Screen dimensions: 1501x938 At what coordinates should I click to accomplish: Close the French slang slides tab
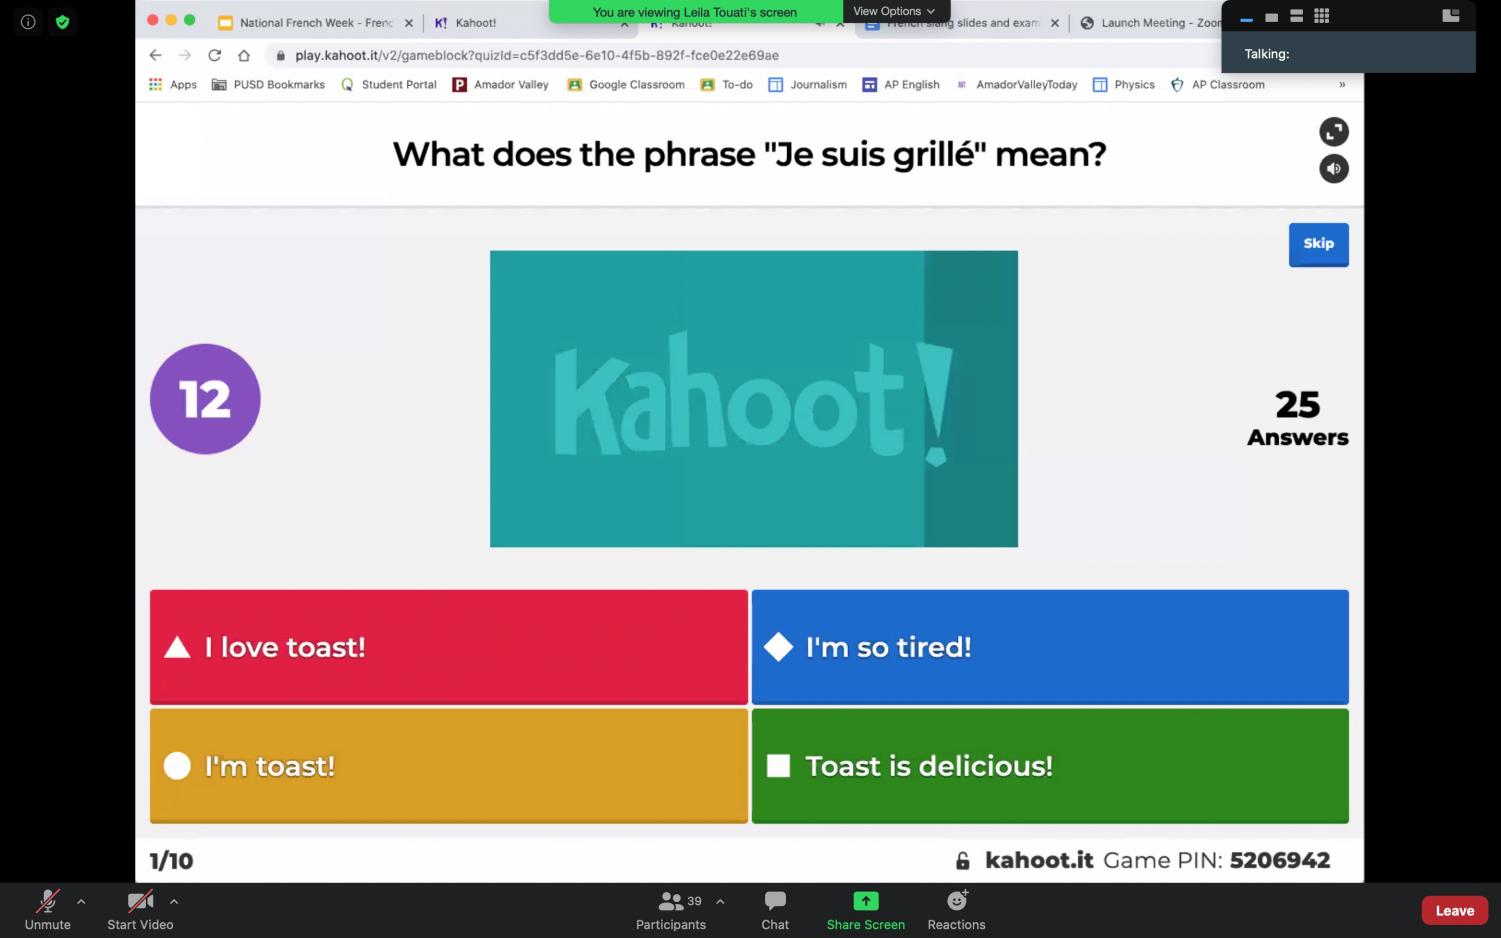point(1054,23)
